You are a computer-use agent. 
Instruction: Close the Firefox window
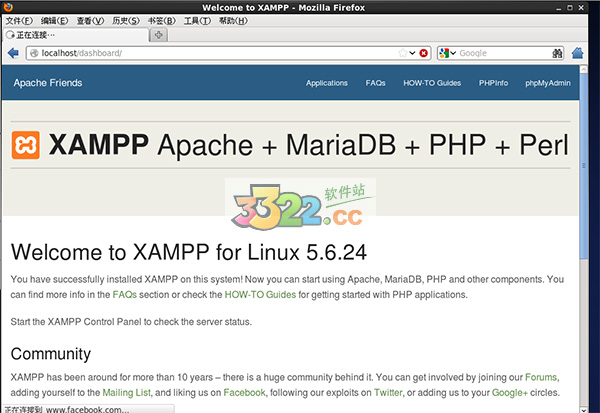[x=581, y=8]
